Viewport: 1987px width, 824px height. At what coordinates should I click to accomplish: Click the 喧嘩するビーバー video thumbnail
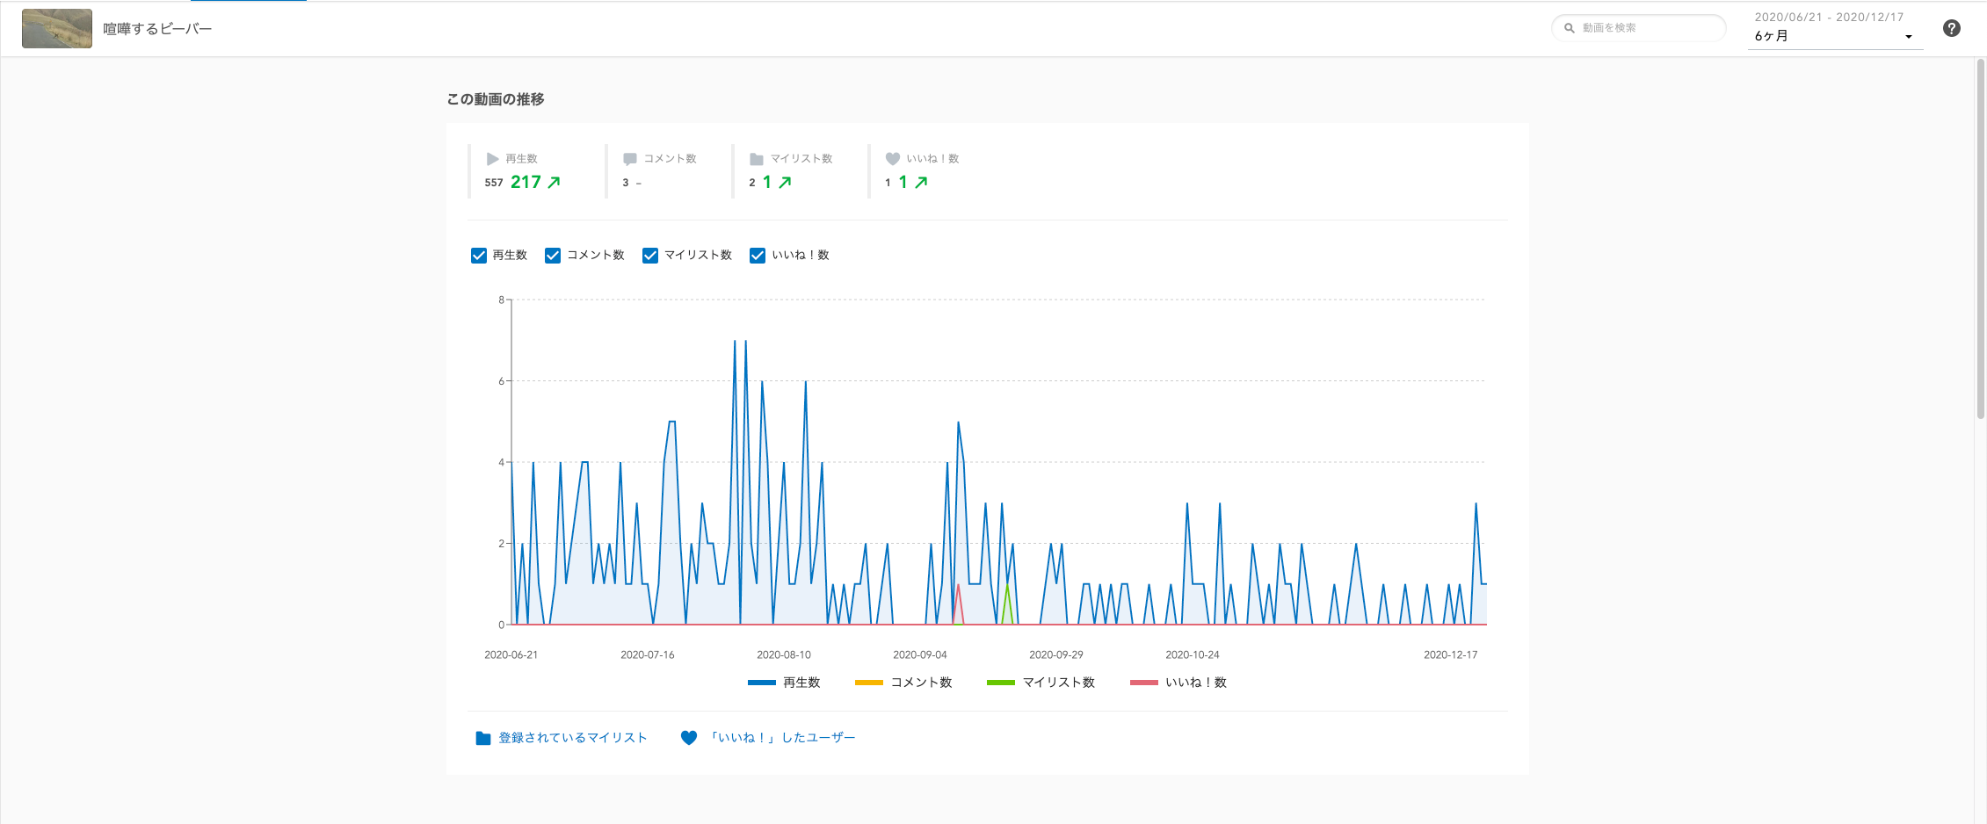click(x=57, y=29)
